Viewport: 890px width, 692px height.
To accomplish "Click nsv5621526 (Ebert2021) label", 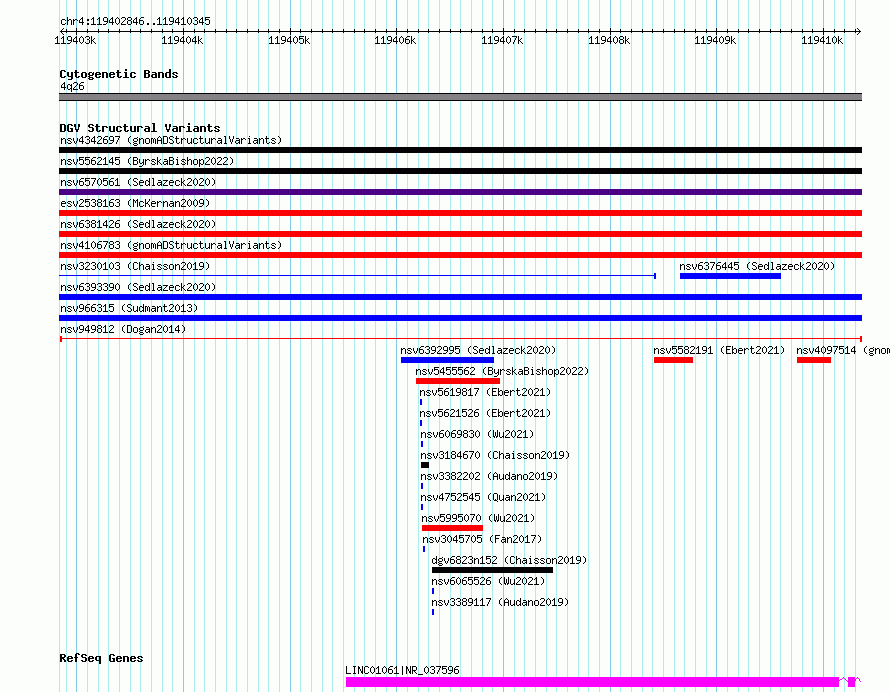I will pos(485,413).
